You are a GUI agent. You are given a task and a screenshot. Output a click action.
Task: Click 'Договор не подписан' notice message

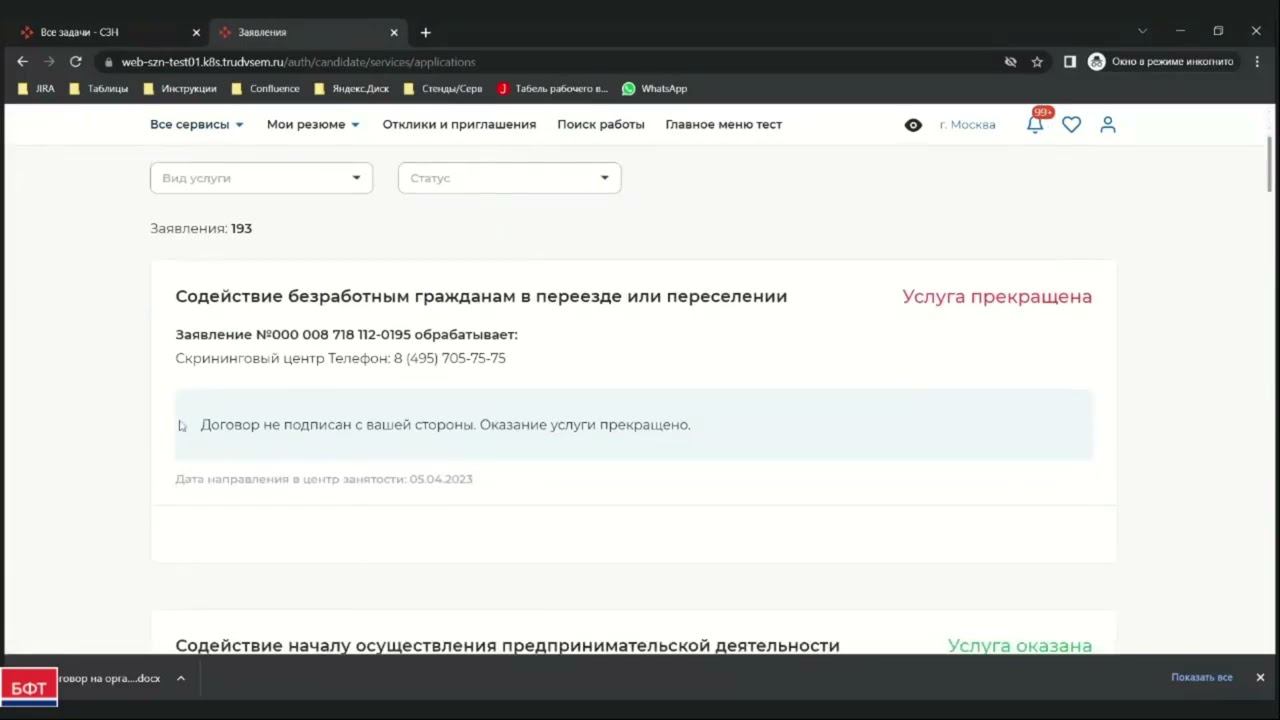(x=445, y=424)
